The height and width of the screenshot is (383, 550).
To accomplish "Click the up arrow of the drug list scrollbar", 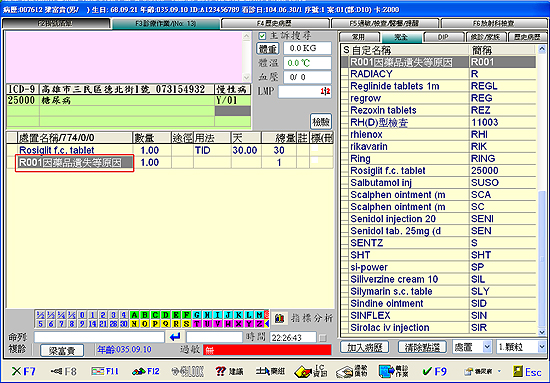I will click(542, 49).
